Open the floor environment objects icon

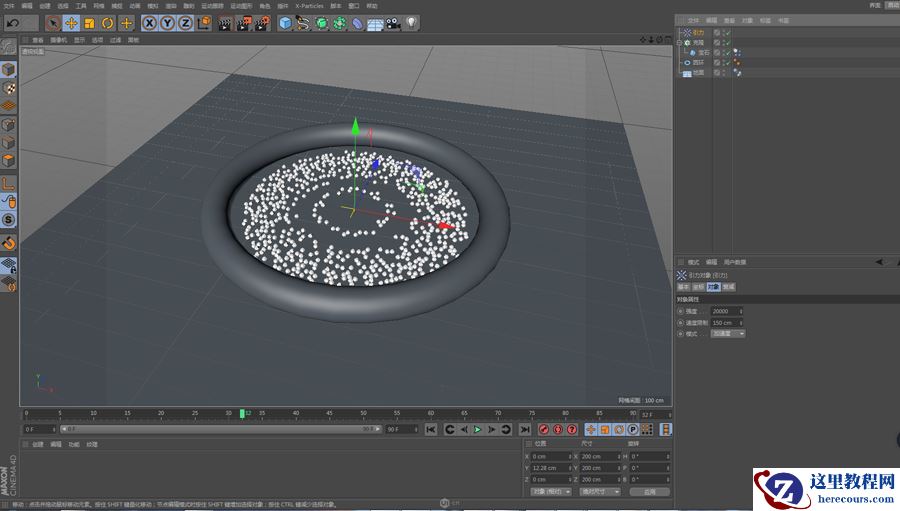[x=375, y=24]
